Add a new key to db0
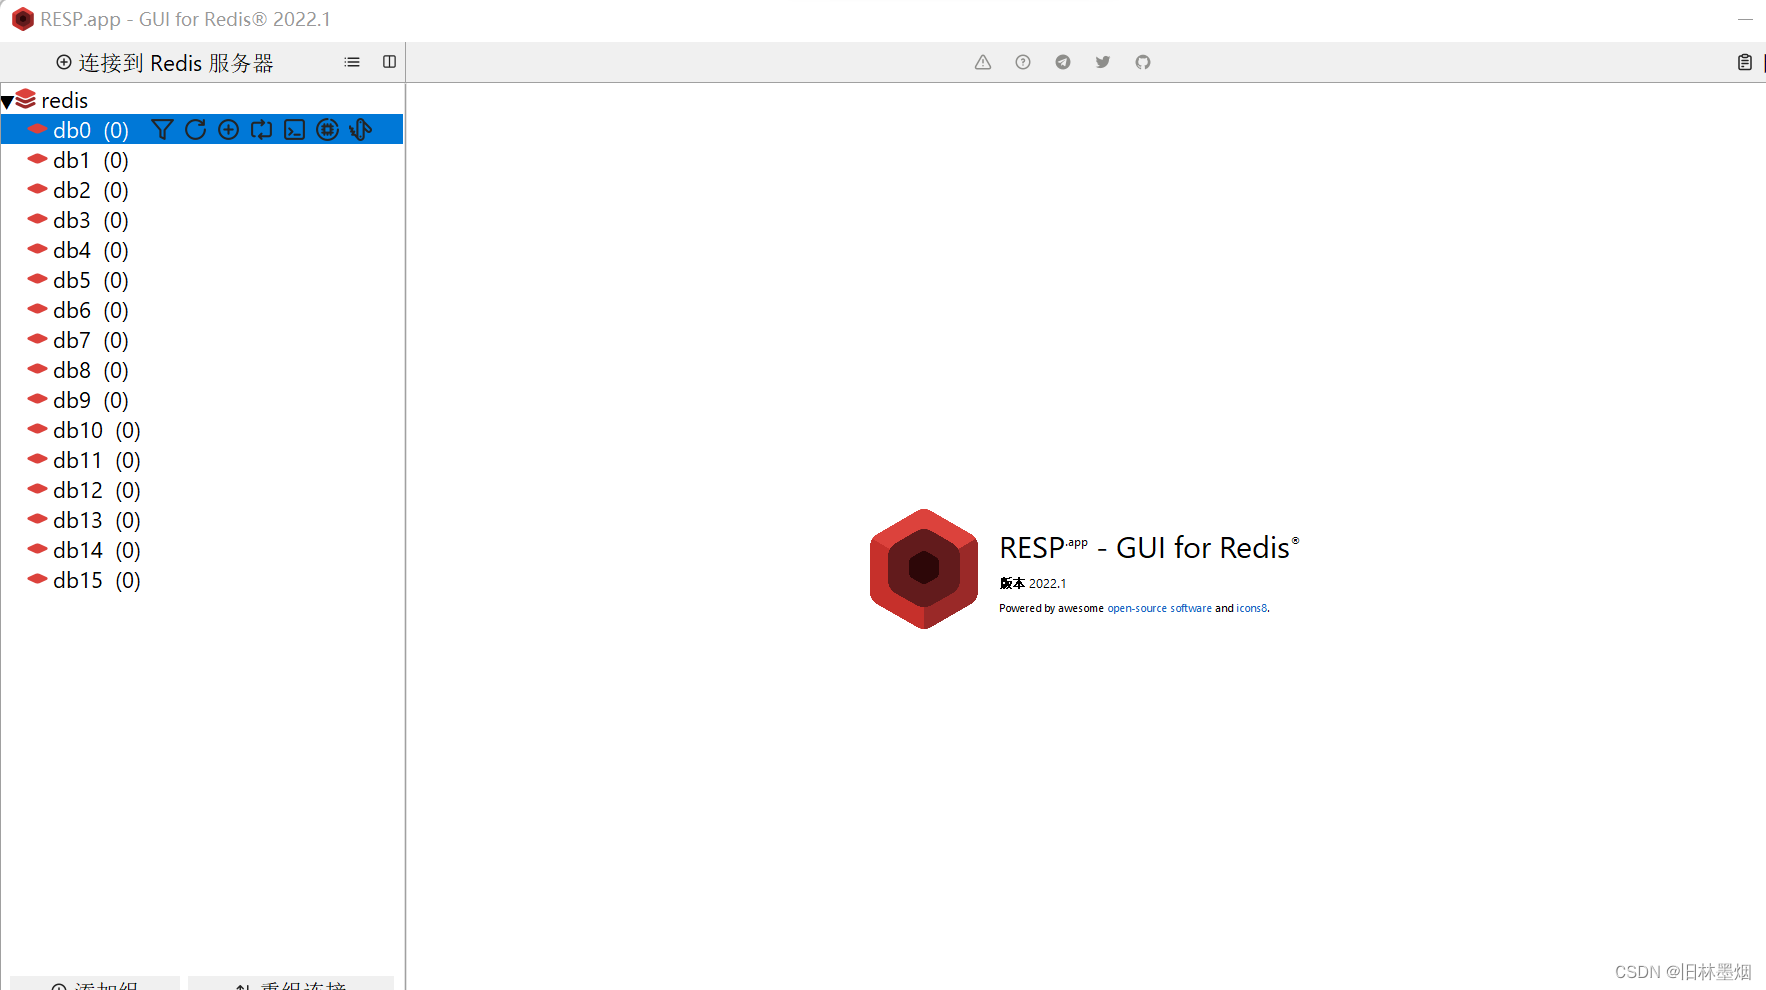This screenshot has width=1766, height=990. 229,130
